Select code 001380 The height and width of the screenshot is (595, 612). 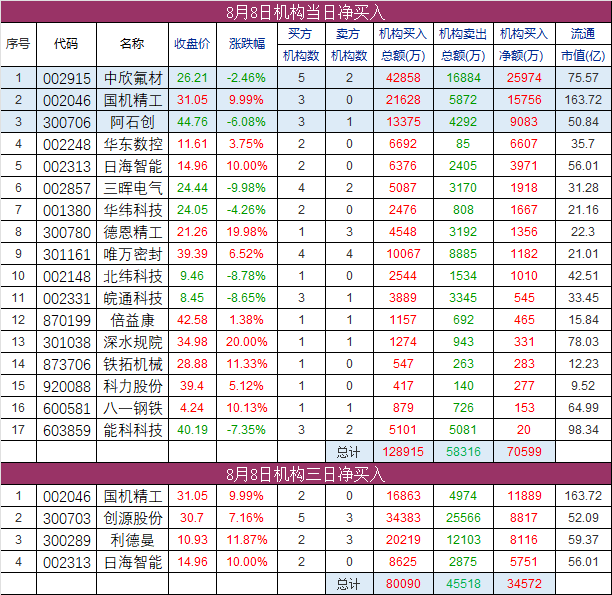click(x=67, y=210)
